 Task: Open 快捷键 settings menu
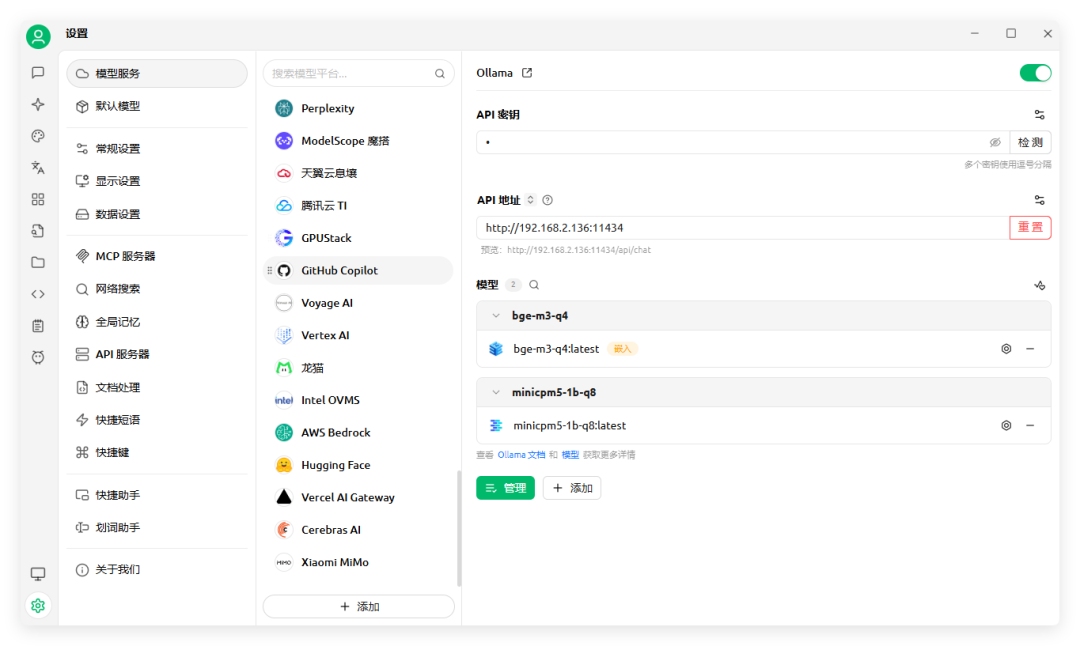click(x=157, y=452)
